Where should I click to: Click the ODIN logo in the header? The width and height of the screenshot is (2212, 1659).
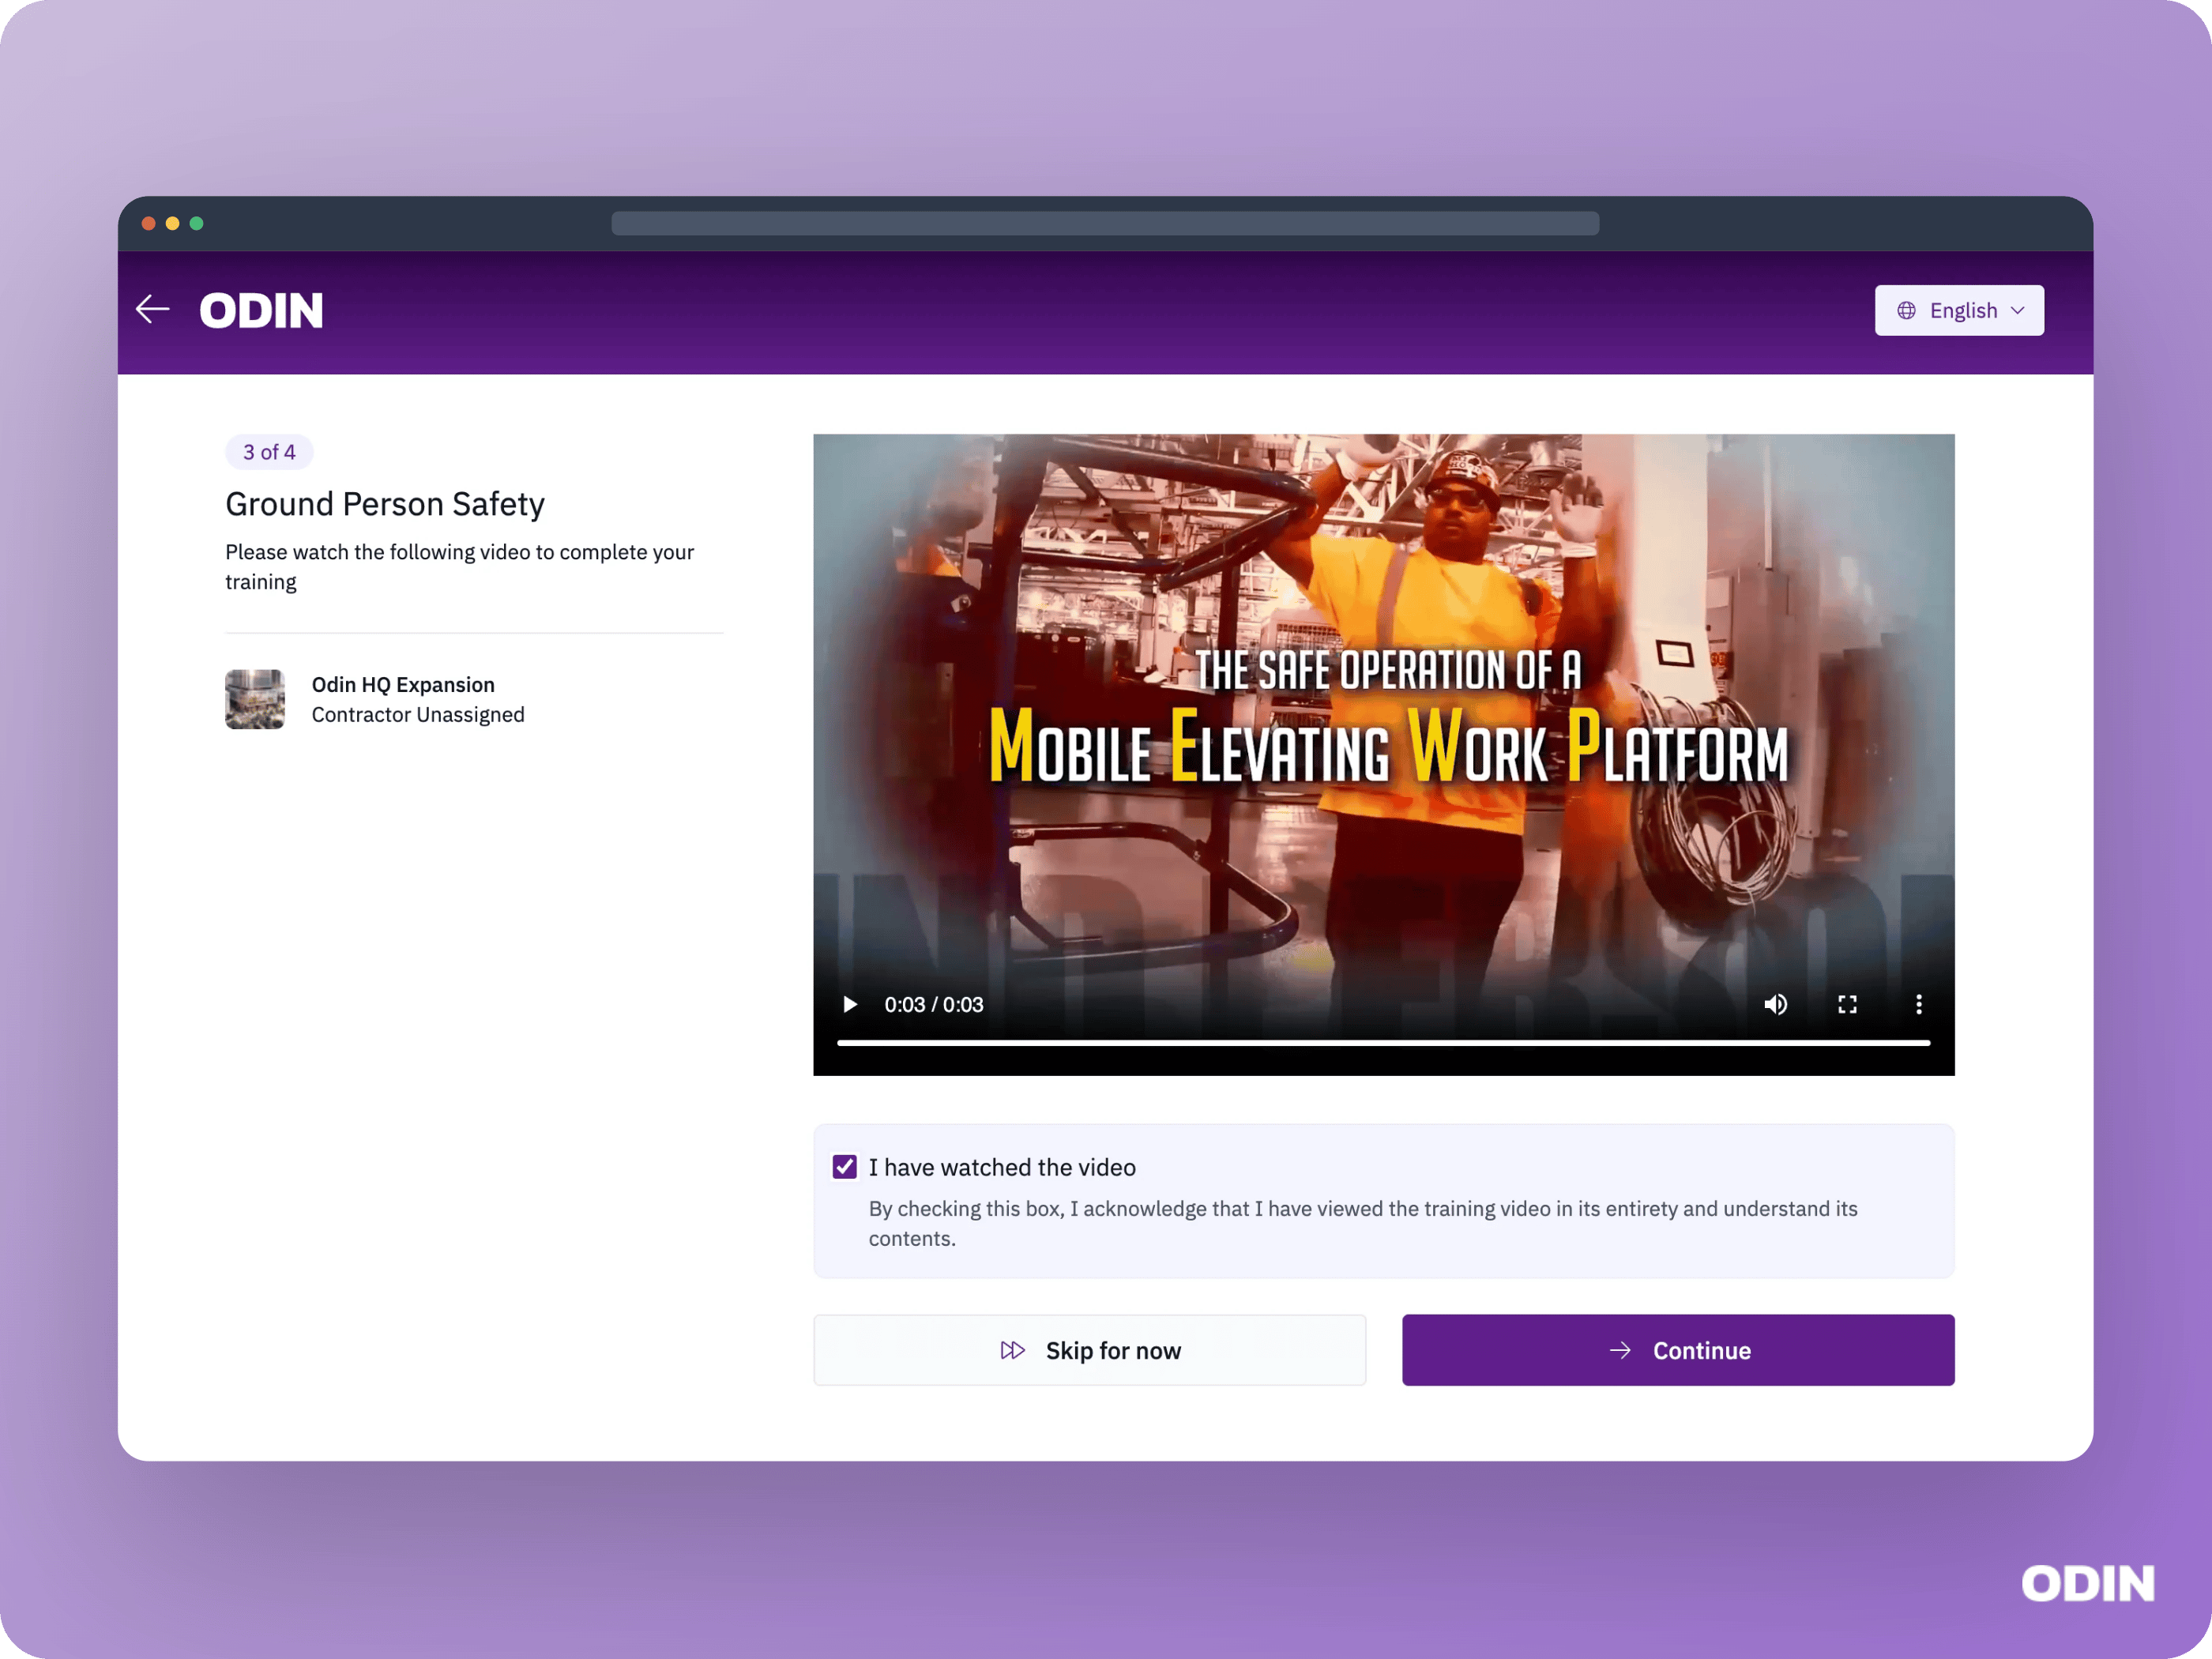tap(261, 310)
